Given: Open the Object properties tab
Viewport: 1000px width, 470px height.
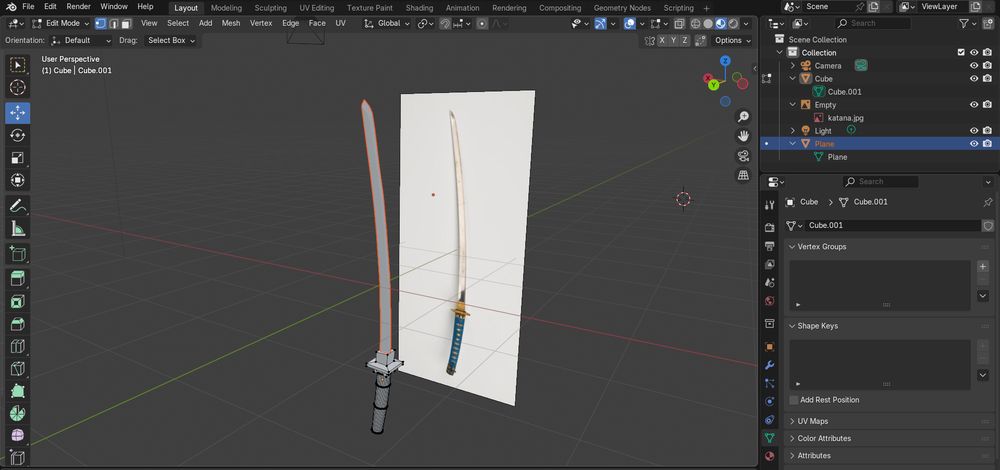Looking at the screenshot, I should [770, 347].
